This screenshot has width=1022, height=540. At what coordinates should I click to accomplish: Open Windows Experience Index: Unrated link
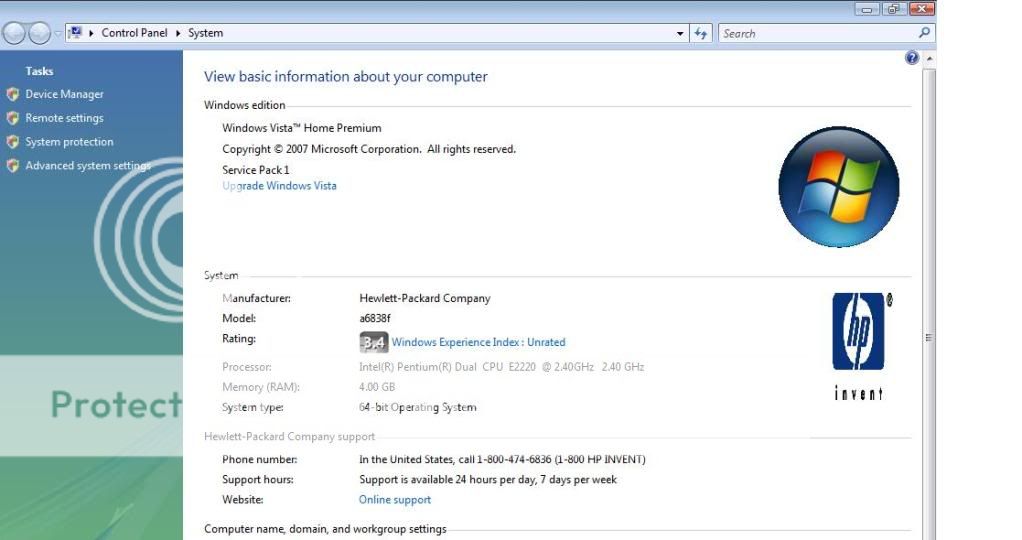click(x=478, y=342)
